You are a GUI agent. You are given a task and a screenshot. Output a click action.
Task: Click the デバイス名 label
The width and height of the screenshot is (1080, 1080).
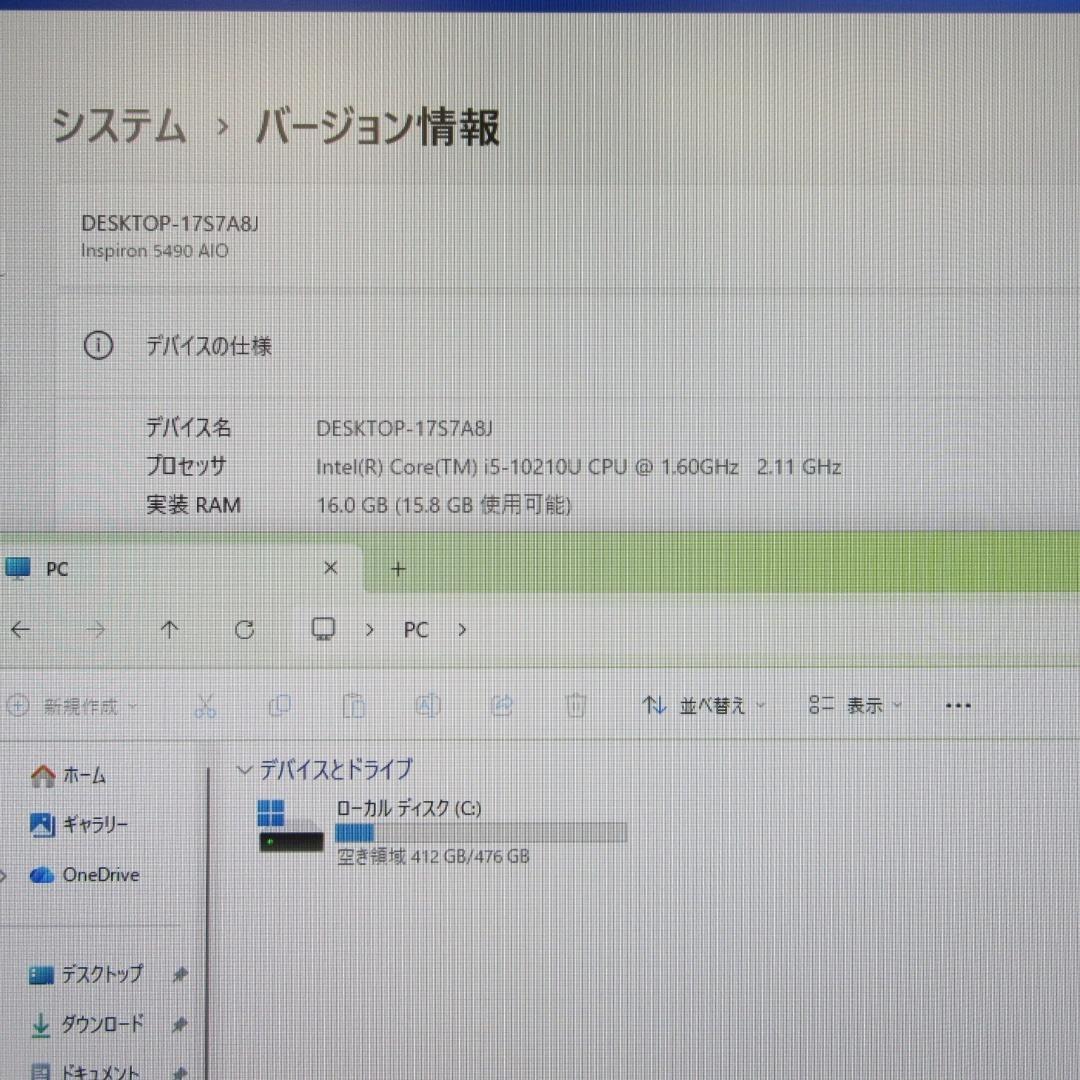(x=189, y=428)
